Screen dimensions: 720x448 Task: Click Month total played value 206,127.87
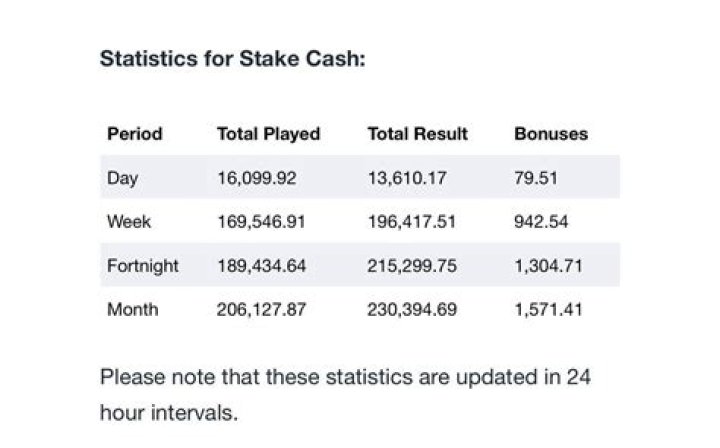(x=261, y=310)
